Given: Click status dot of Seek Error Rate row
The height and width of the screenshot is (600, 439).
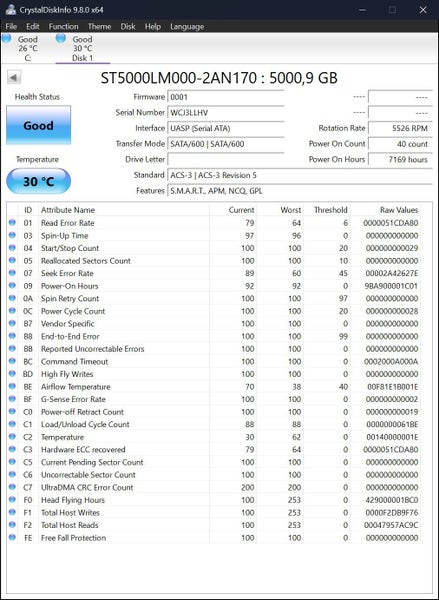Looking at the screenshot, I should coord(12,273).
